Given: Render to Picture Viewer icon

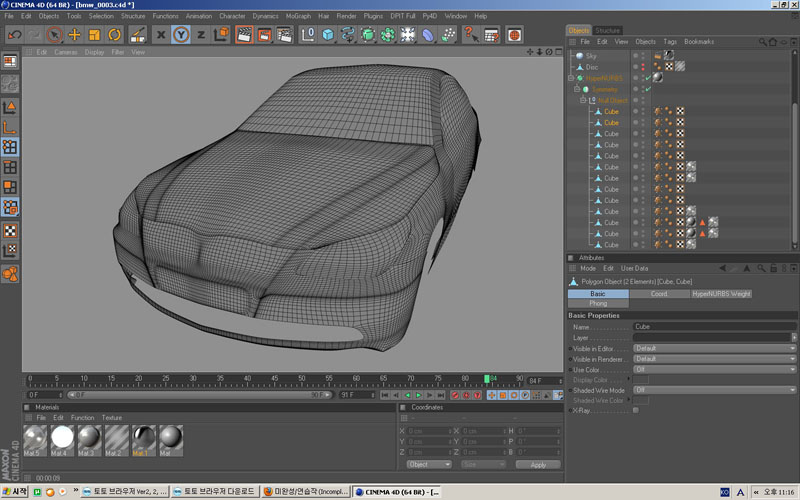Looking at the screenshot, I should click(x=264, y=35).
